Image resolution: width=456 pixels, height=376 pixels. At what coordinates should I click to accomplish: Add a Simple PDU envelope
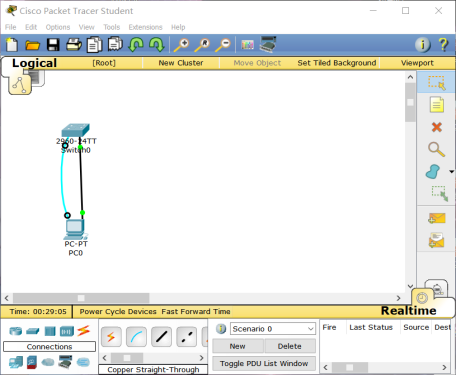tap(436, 219)
